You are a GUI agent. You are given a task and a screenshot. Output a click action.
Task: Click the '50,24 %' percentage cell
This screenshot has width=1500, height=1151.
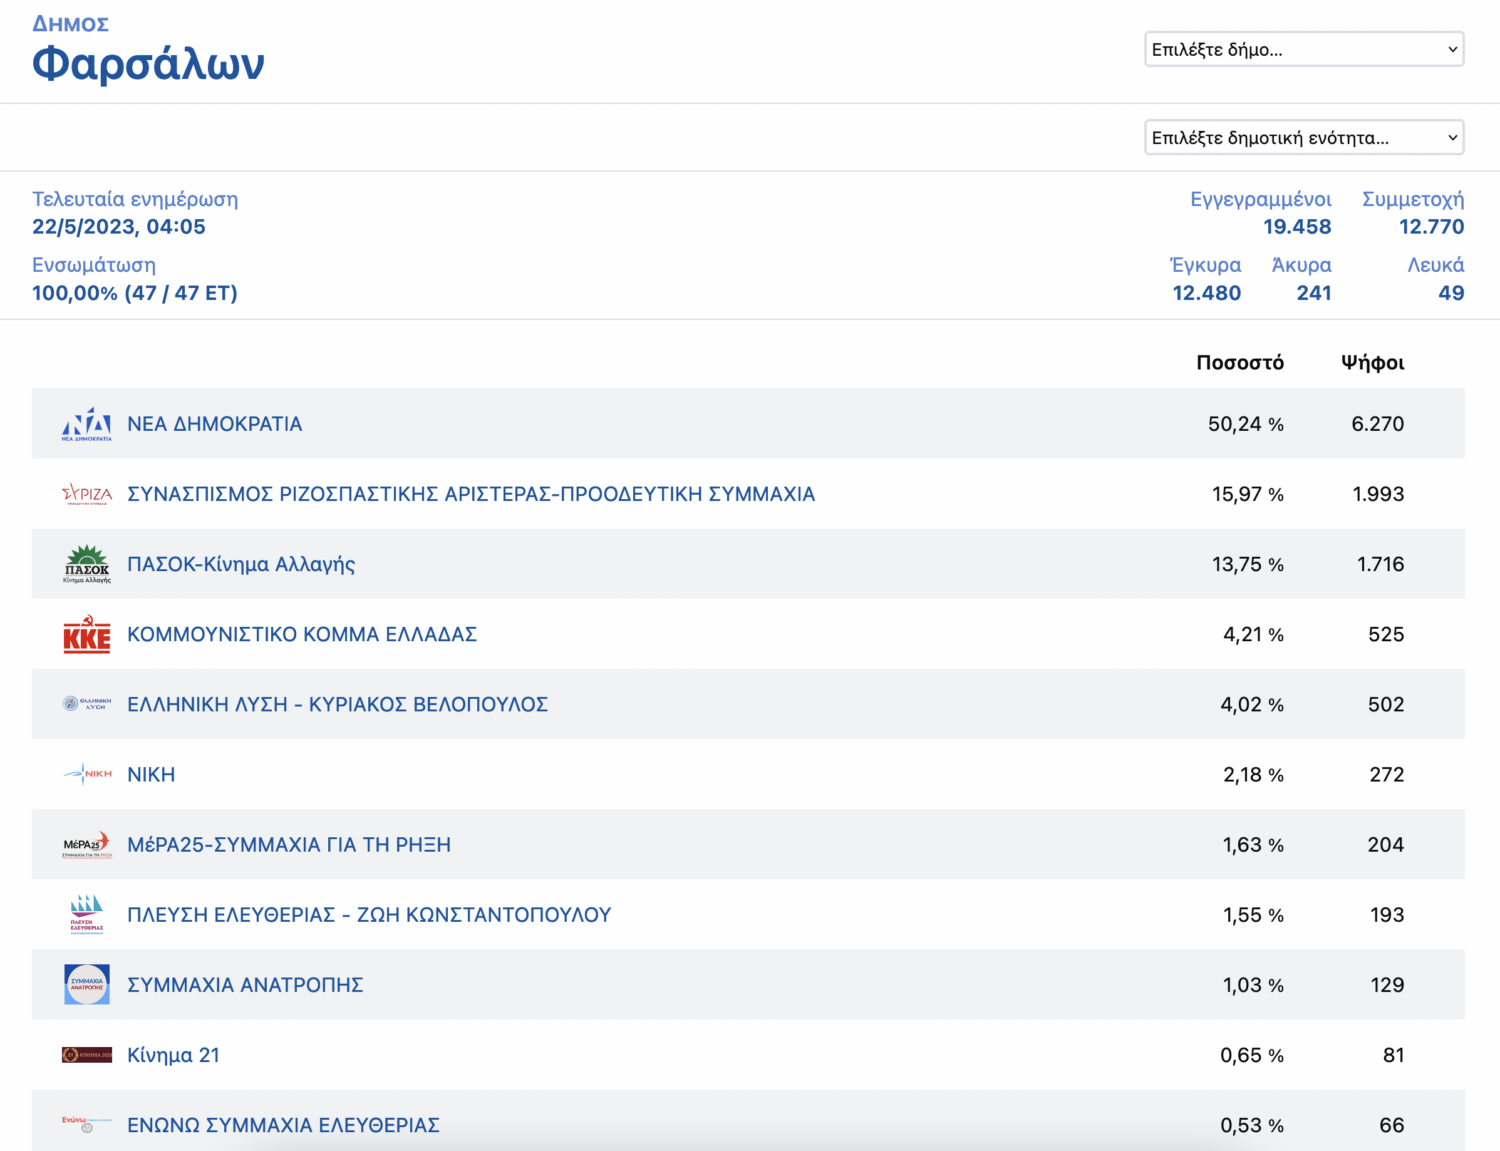1246,424
